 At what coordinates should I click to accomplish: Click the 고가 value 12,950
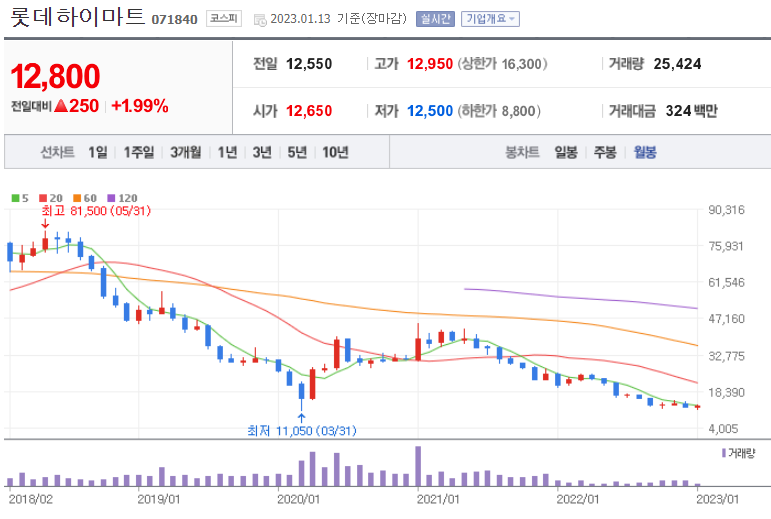[430, 64]
